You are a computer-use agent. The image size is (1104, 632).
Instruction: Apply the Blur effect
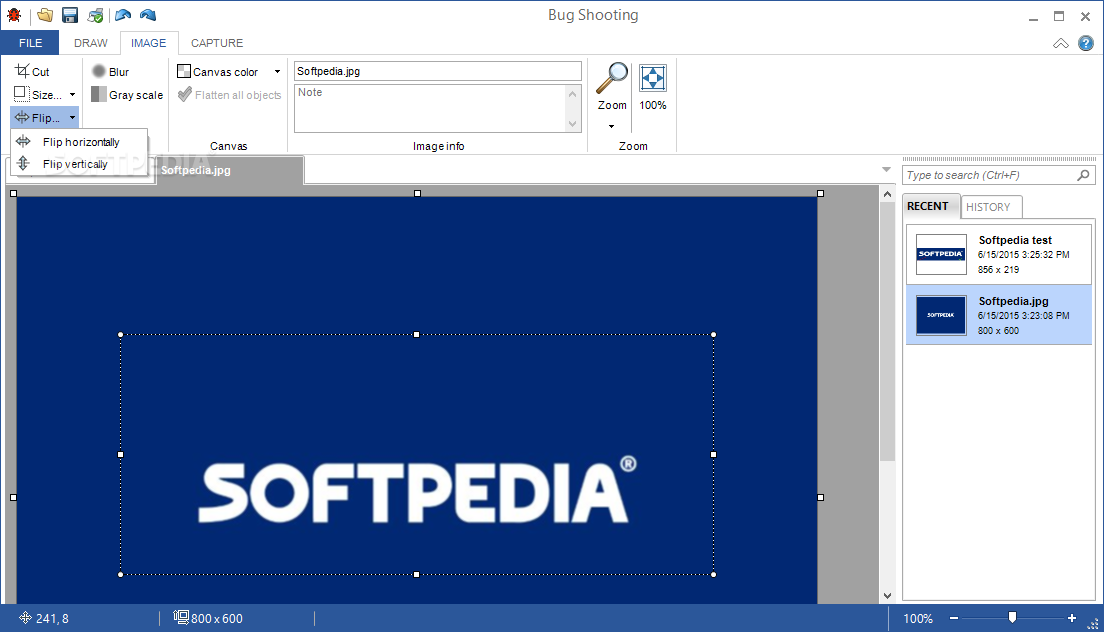pyautogui.click(x=111, y=72)
